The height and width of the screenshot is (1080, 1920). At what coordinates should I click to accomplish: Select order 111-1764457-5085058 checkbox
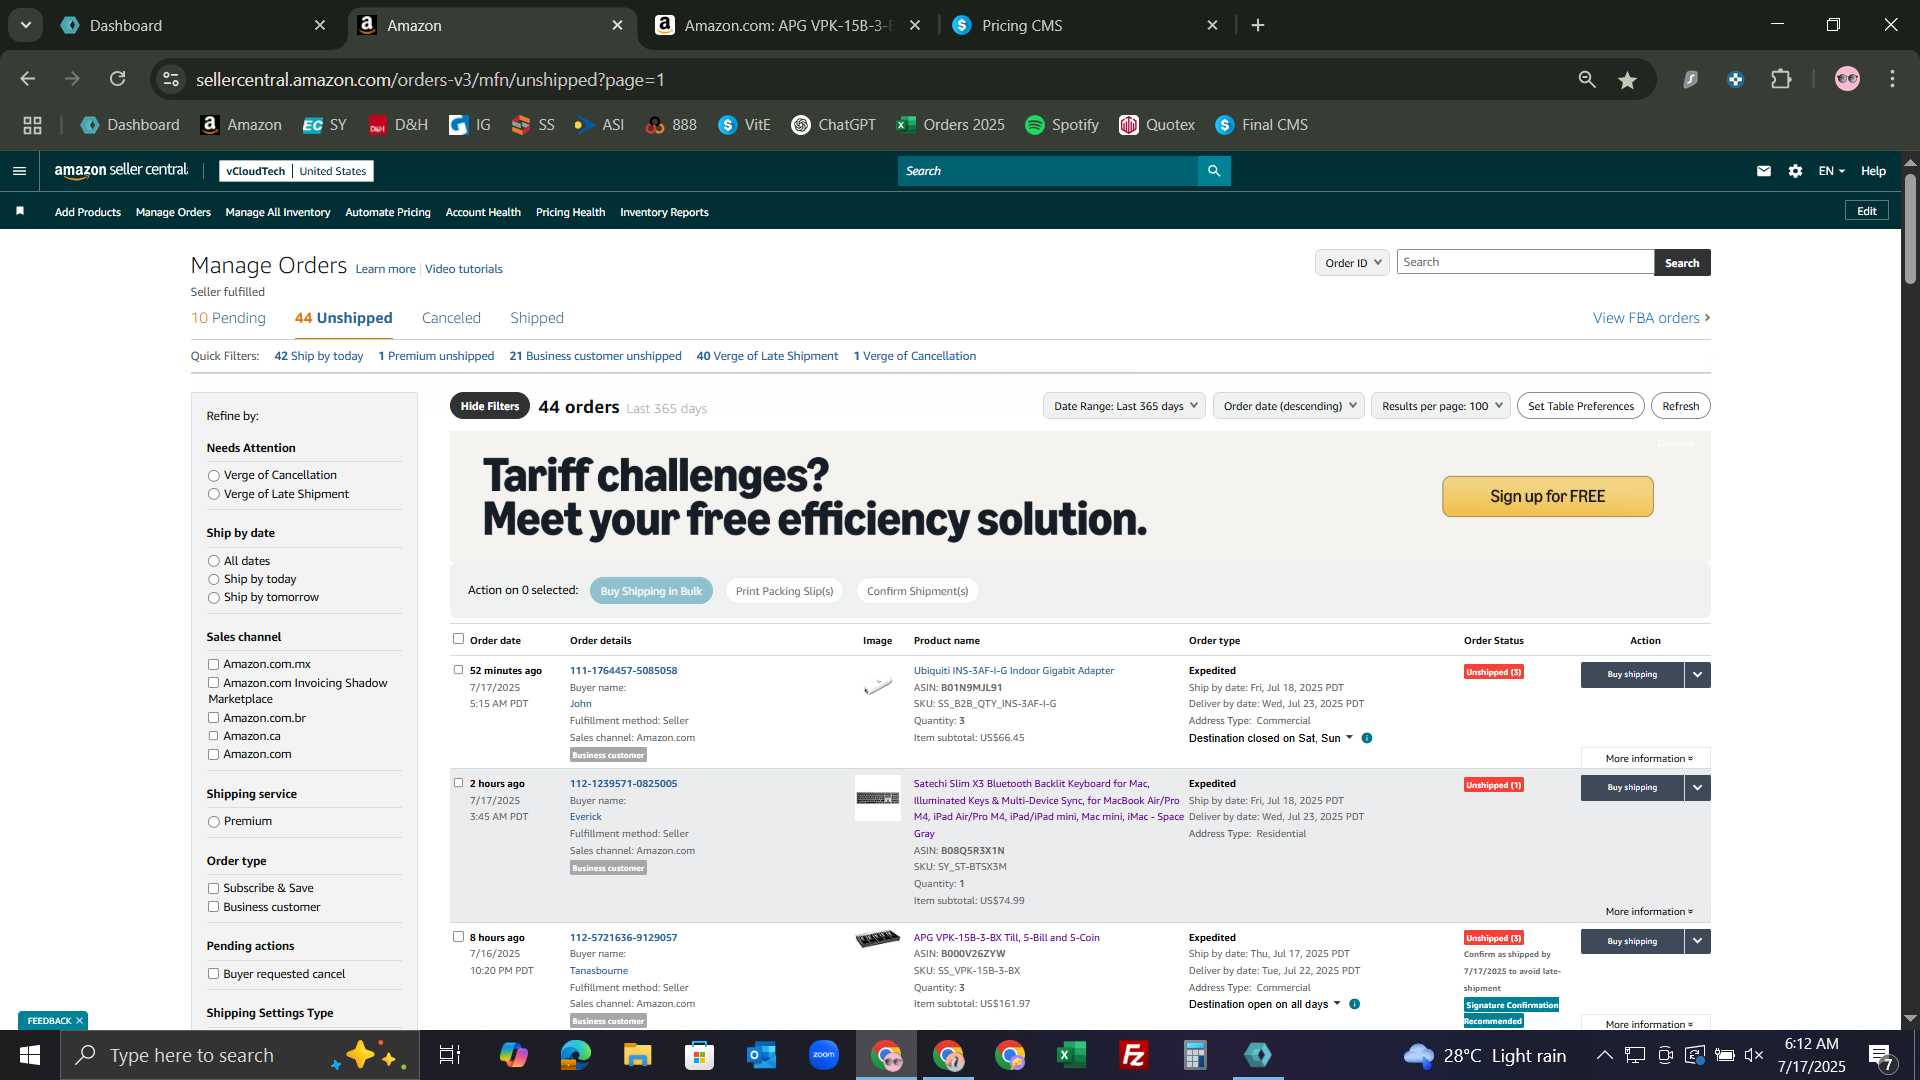click(458, 670)
